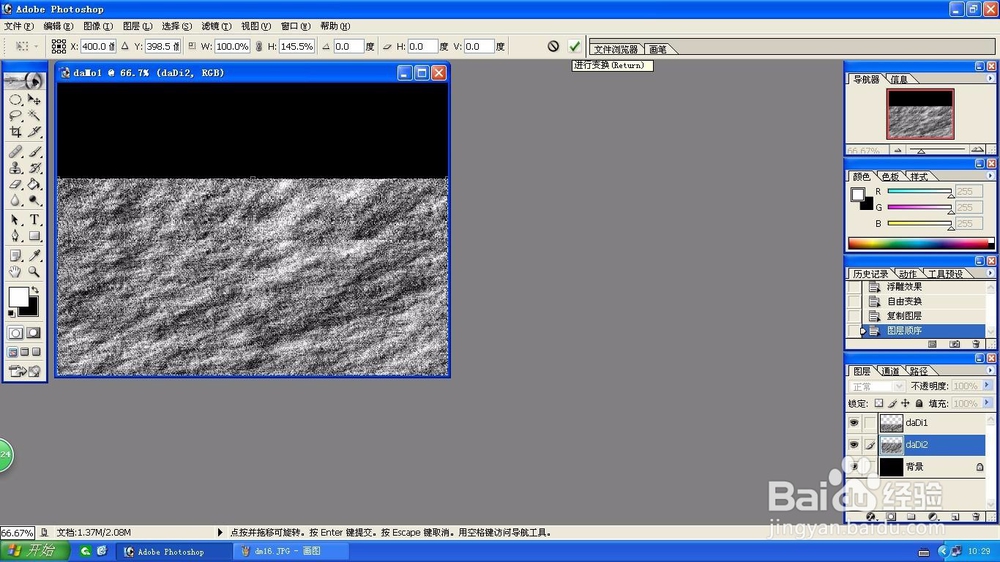Screen dimensions: 1000x562
Task: Open the Navigator panel flyout menu
Action: (x=990, y=78)
